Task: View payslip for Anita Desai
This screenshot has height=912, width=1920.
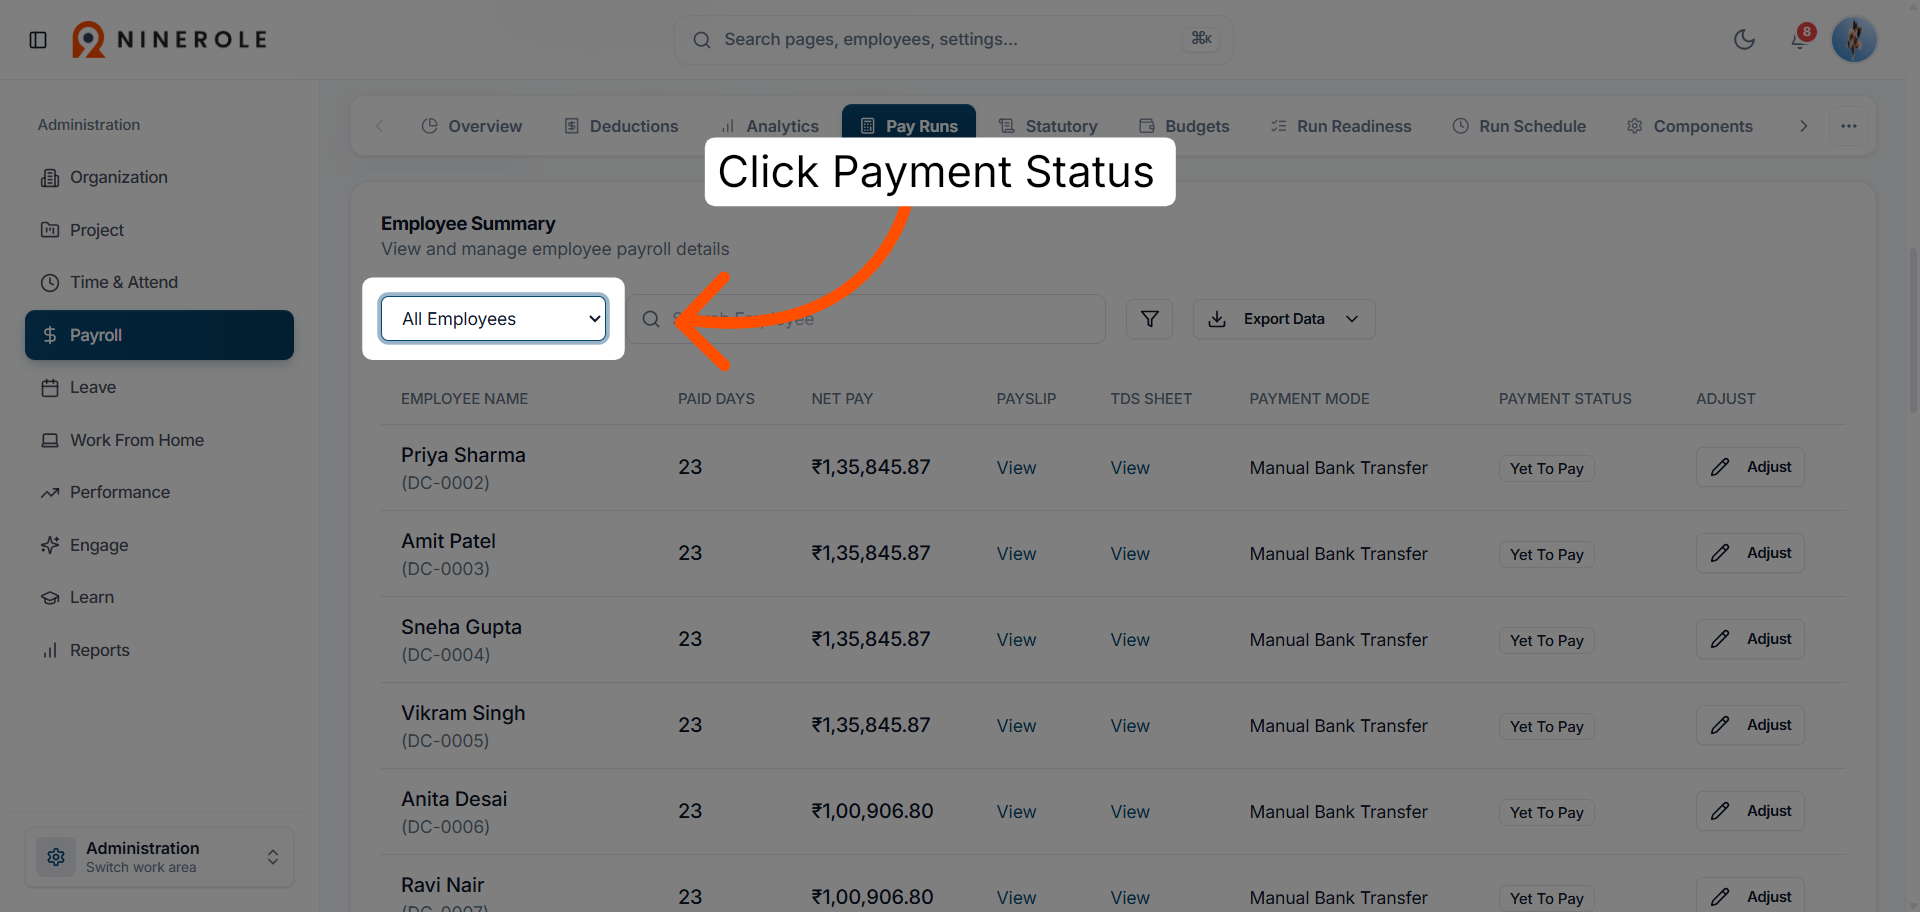Action: pyautogui.click(x=1016, y=812)
